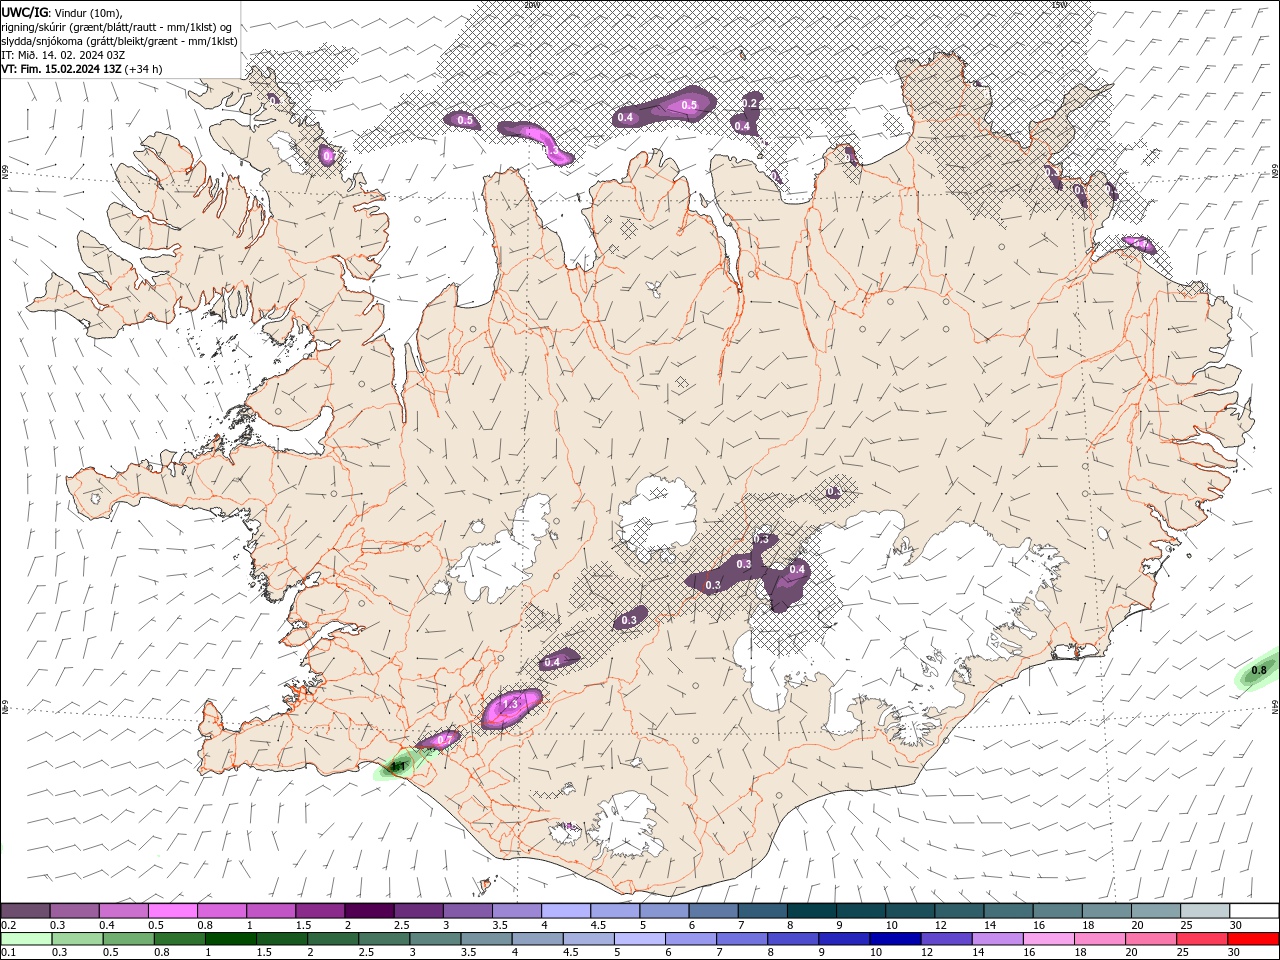Click the darkest purple 2 swatch in upper legend

click(x=368, y=910)
